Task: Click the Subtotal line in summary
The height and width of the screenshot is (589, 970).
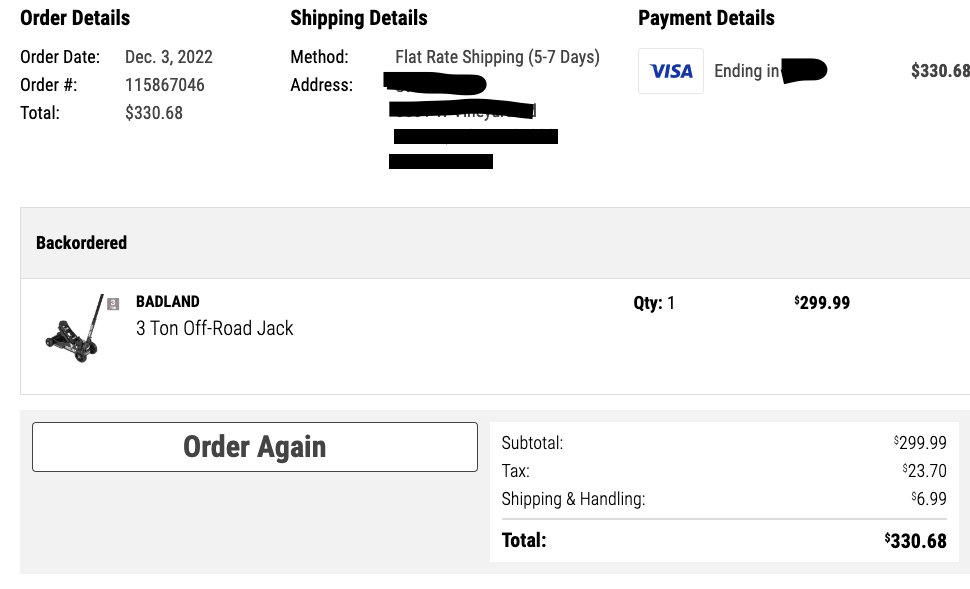Action: [x=724, y=443]
